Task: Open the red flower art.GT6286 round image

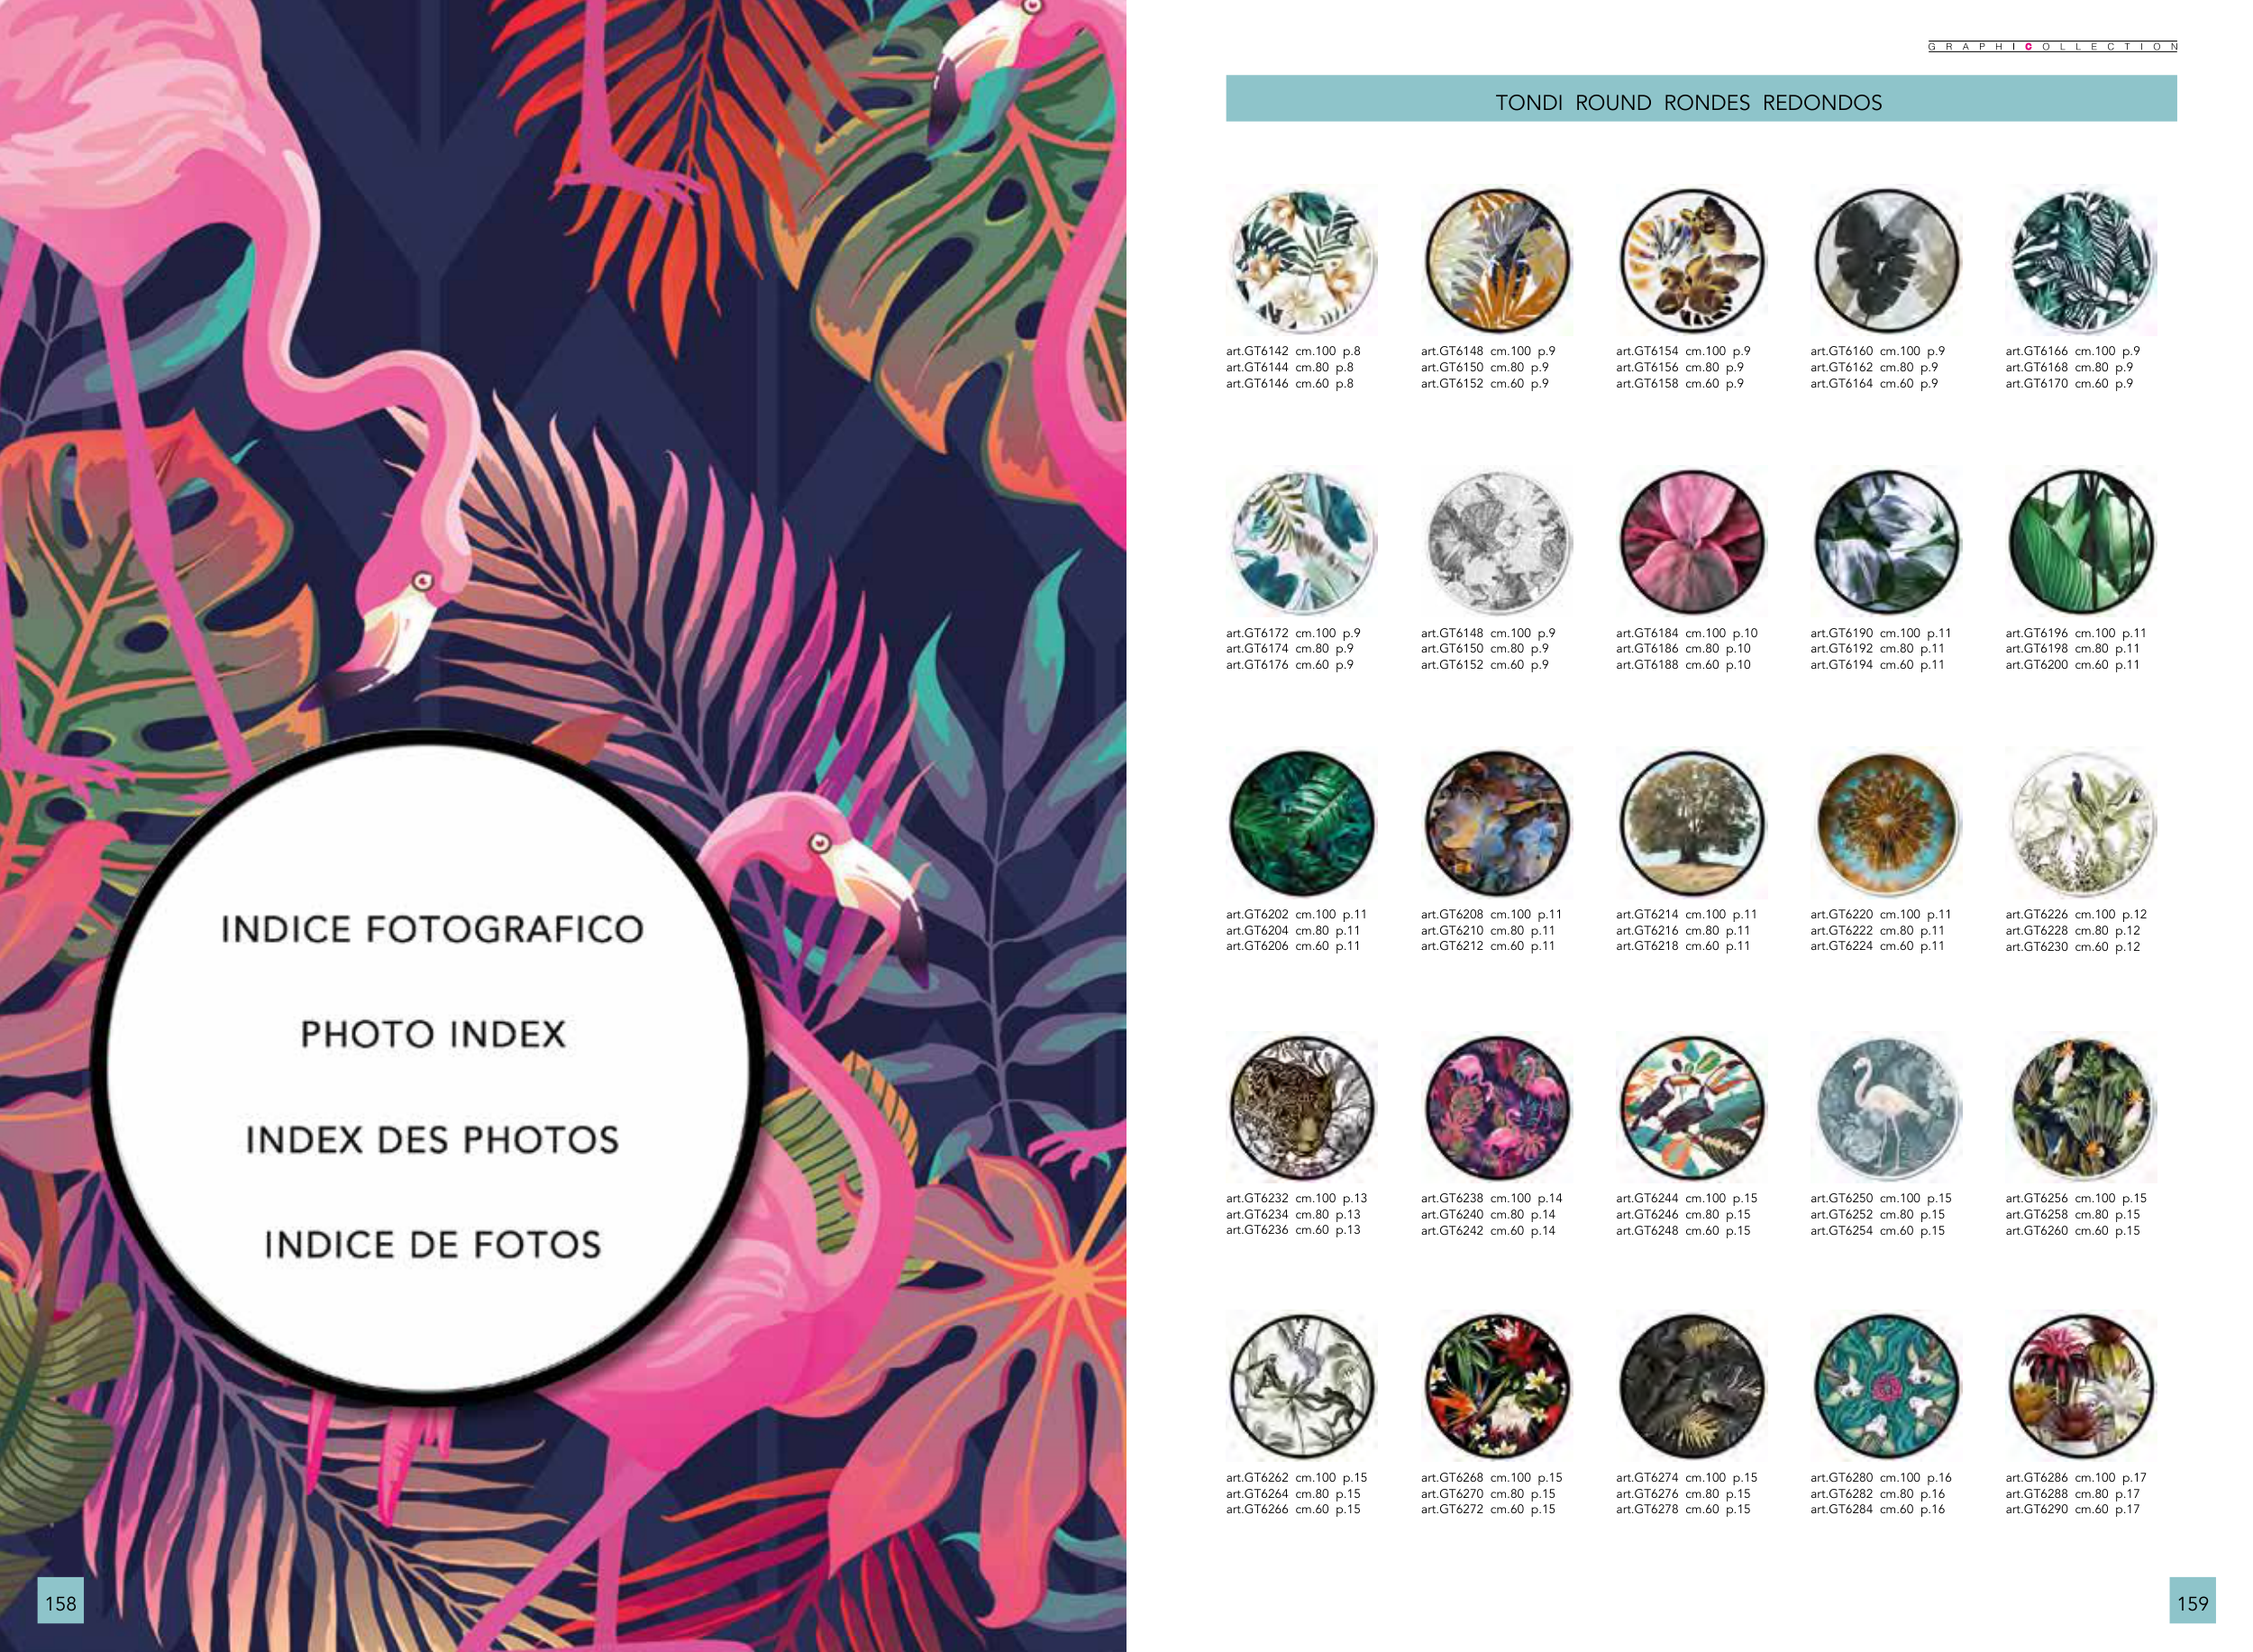Action: (x=2082, y=1387)
